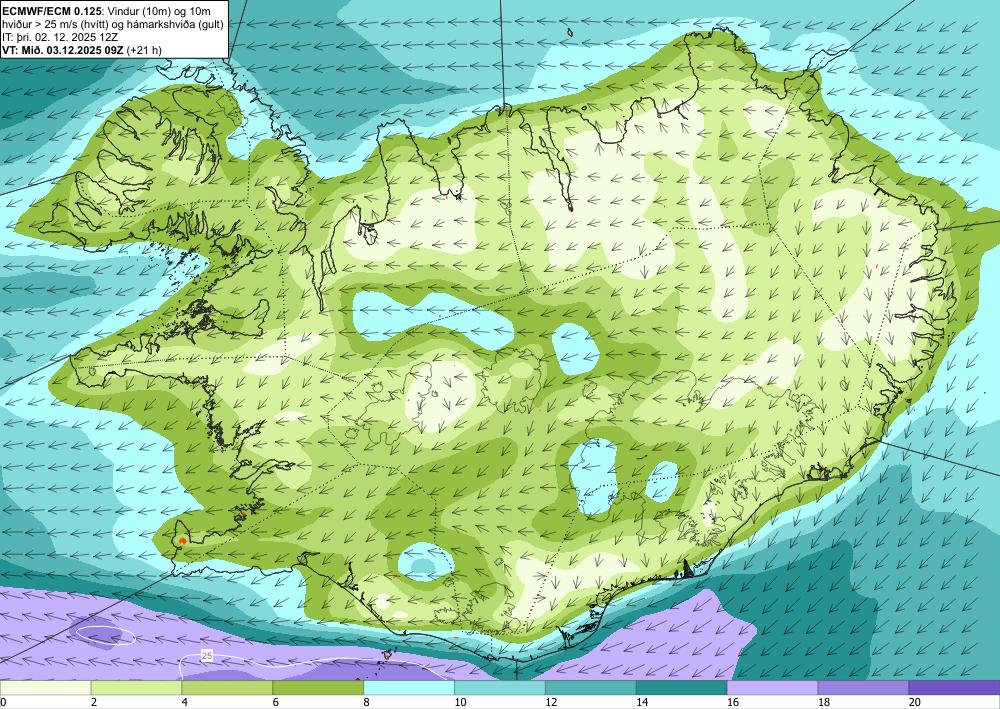
Task: Click the legend value "16"
Action: tap(733, 703)
